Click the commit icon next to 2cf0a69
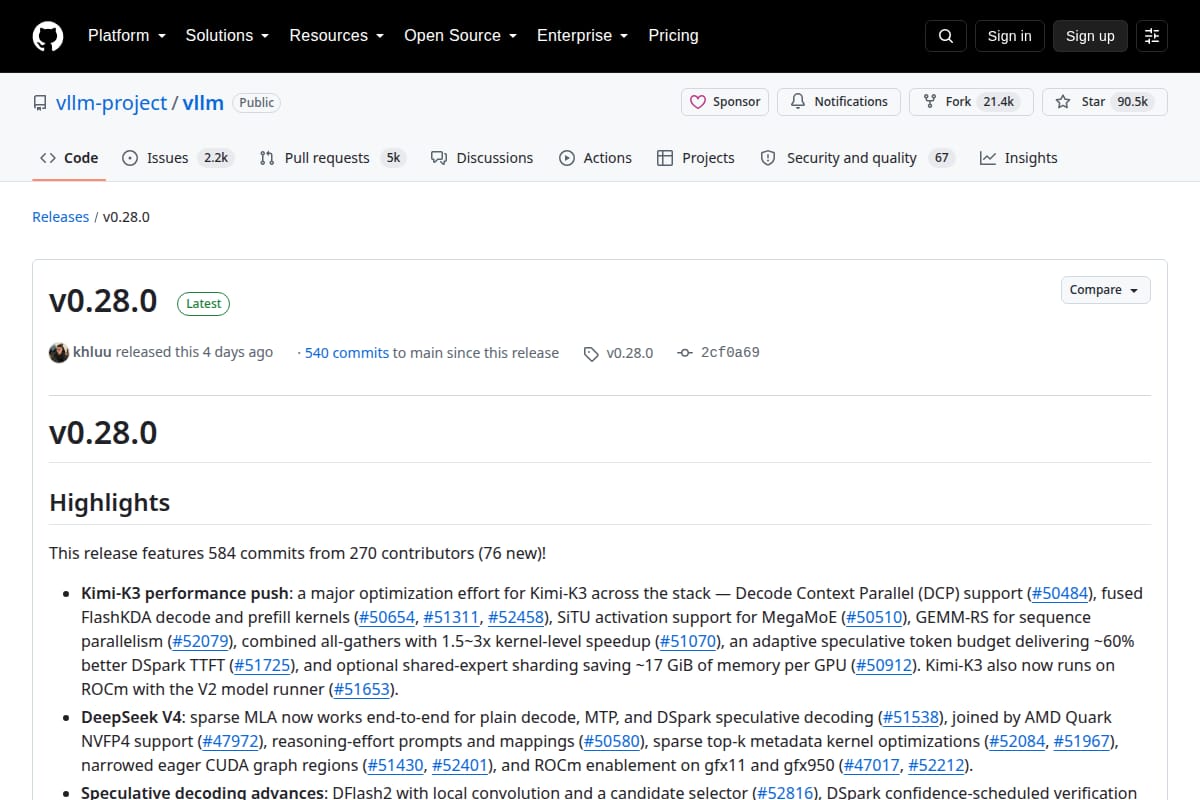The width and height of the screenshot is (1200, 800). (x=685, y=353)
